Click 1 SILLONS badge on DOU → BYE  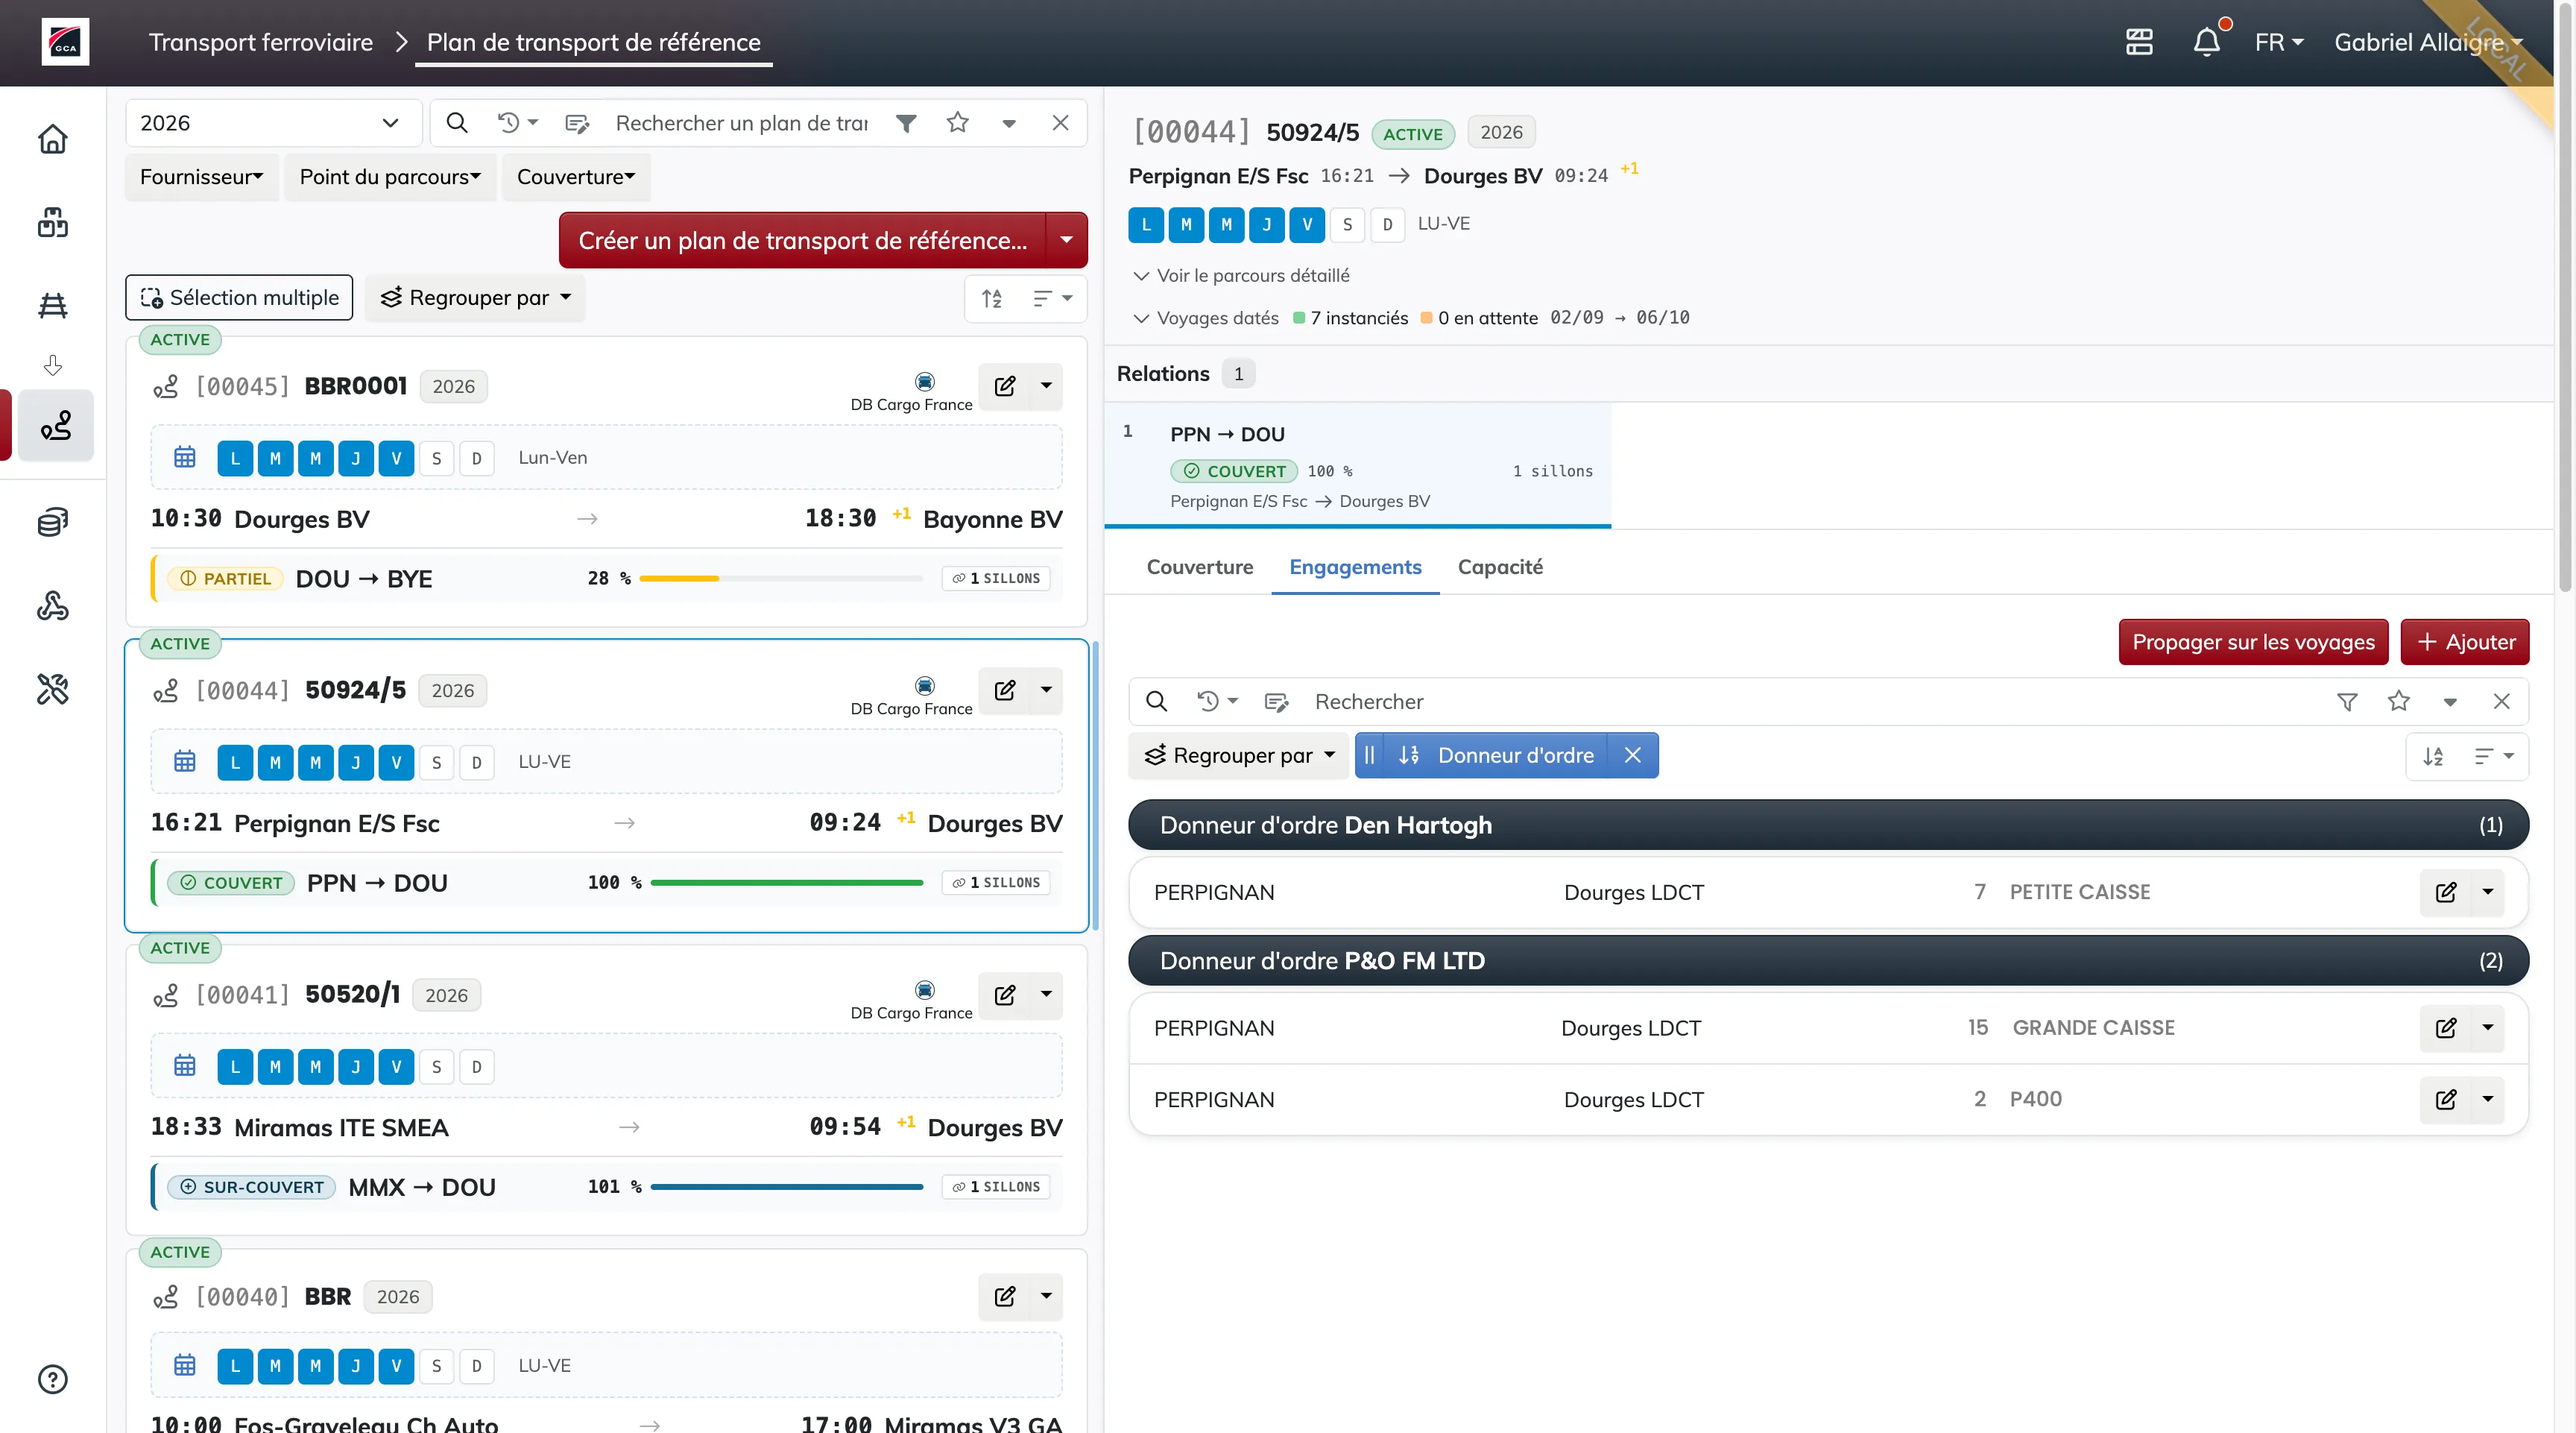click(x=996, y=579)
